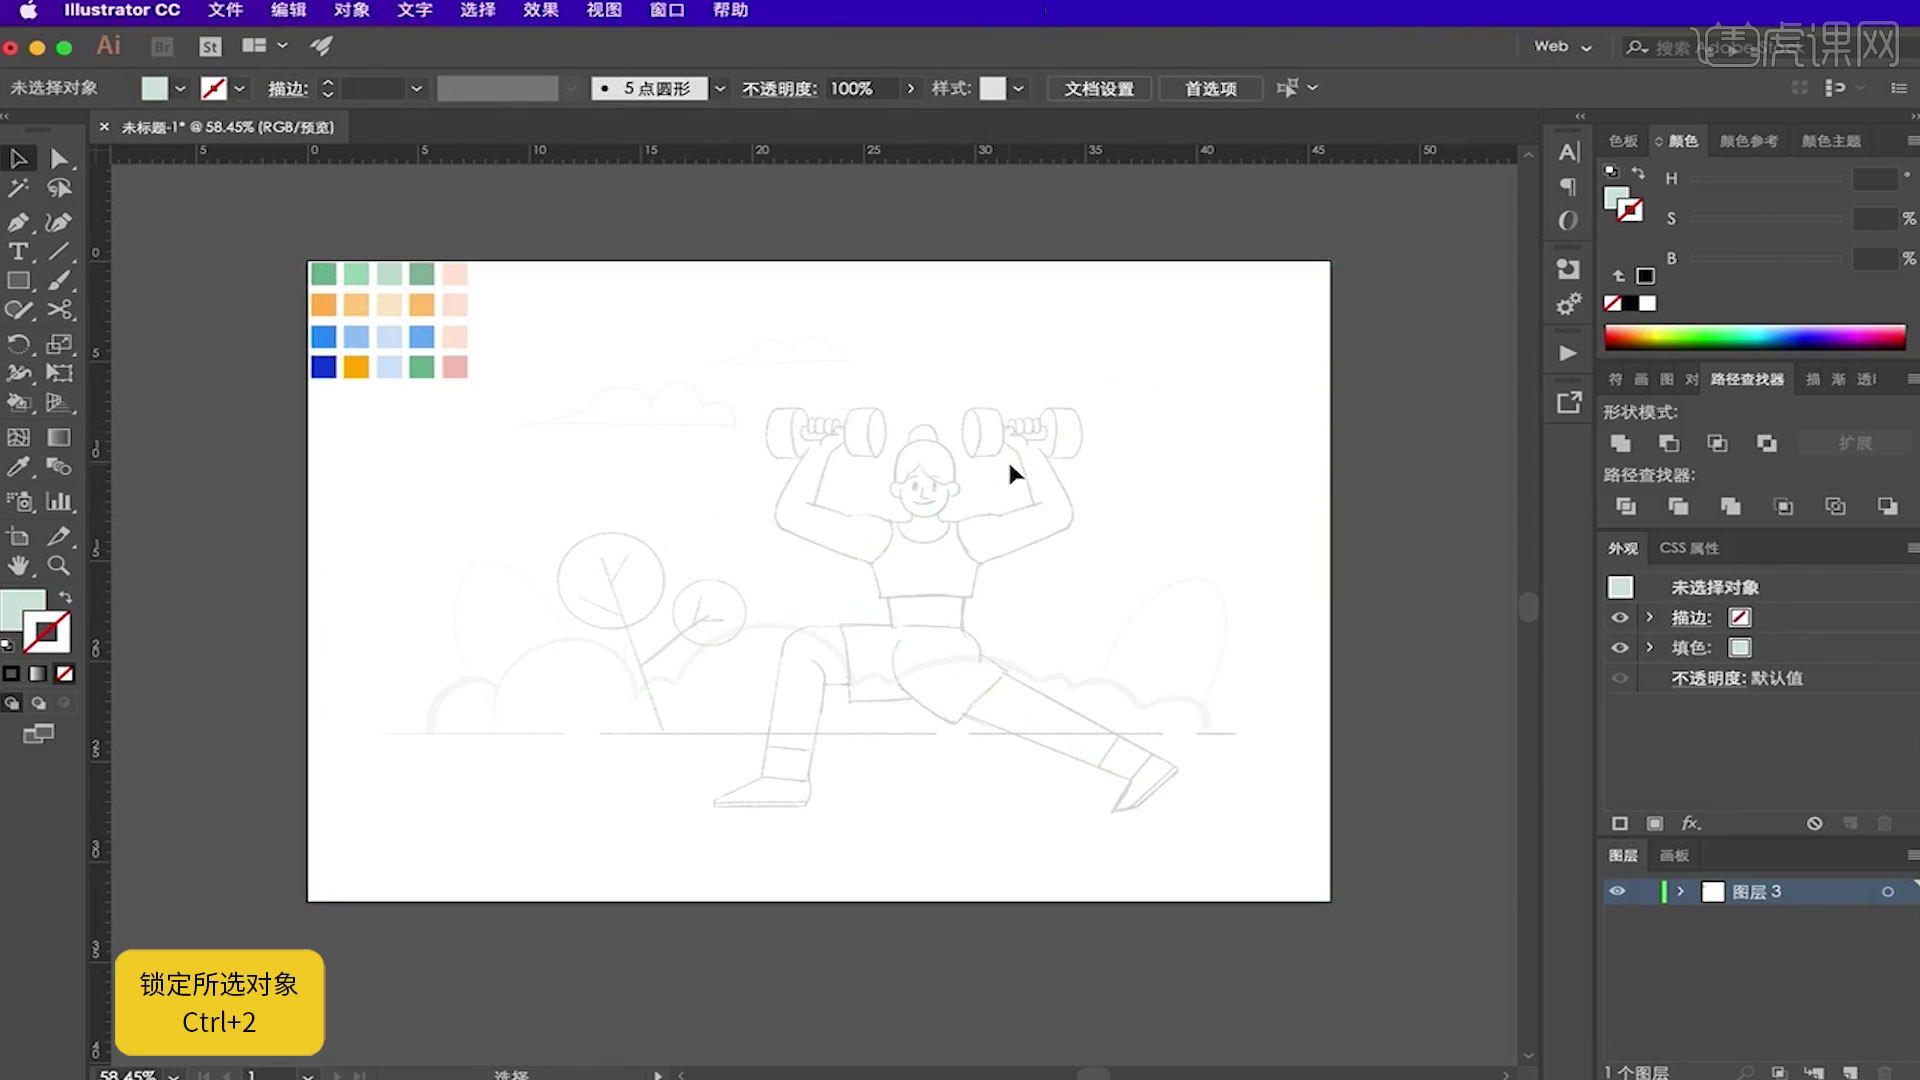This screenshot has height=1080, width=1920.
Task: Select the Selection tool arrow
Action: (18, 159)
